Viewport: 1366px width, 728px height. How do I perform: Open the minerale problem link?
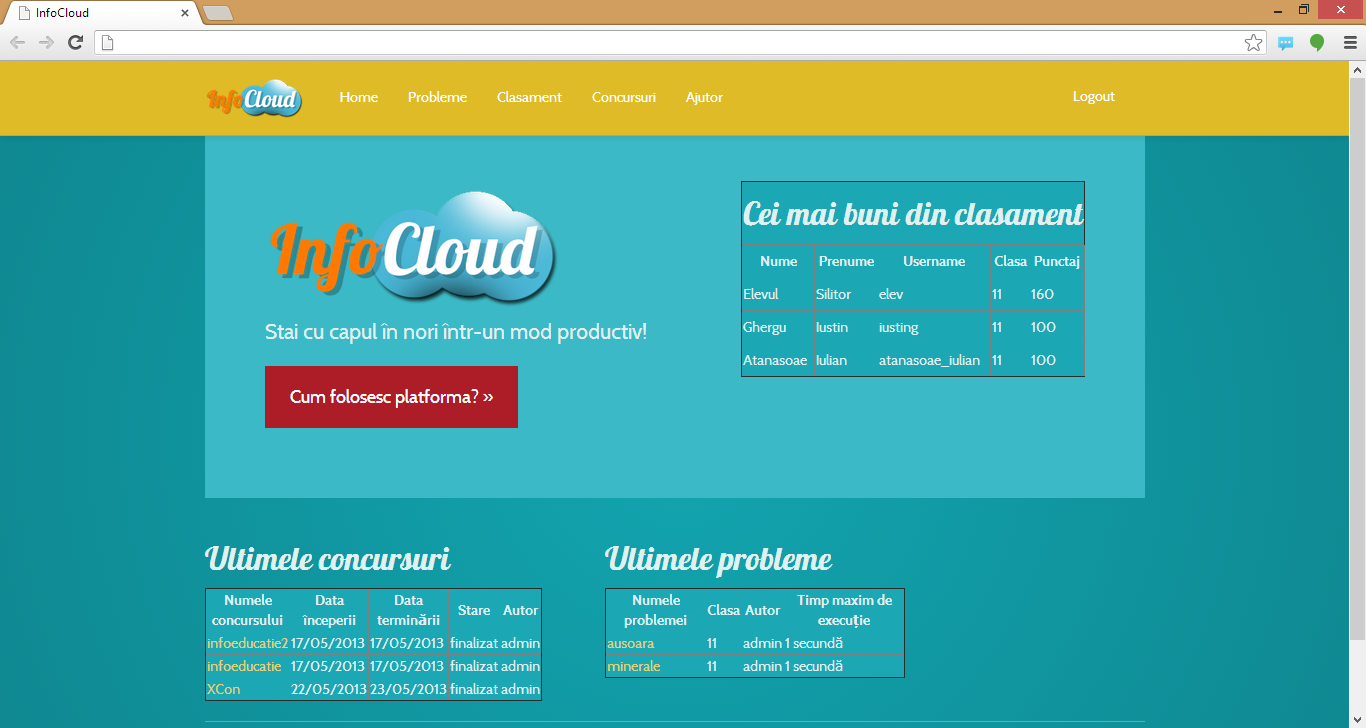coord(633,666)
